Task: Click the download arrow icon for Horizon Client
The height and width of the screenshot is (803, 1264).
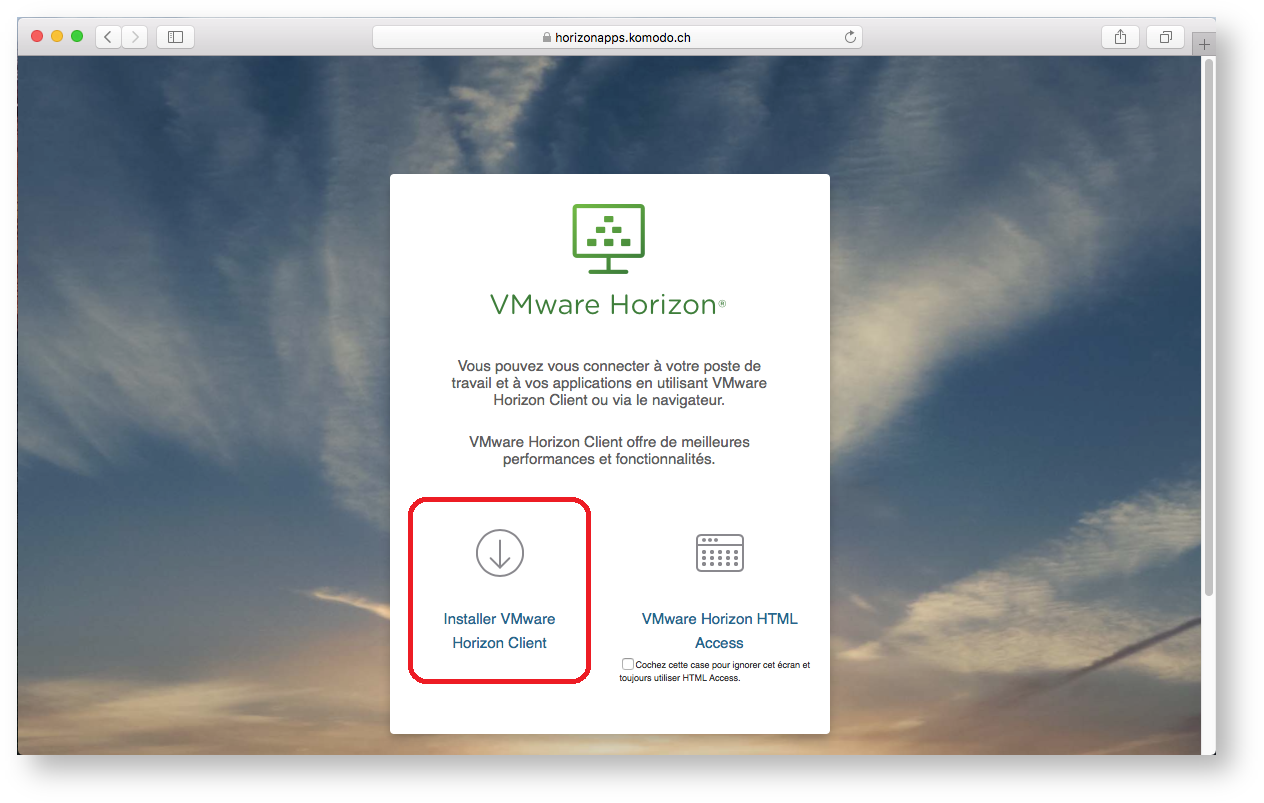Action: pyautogui.click(x=500, y=552)
